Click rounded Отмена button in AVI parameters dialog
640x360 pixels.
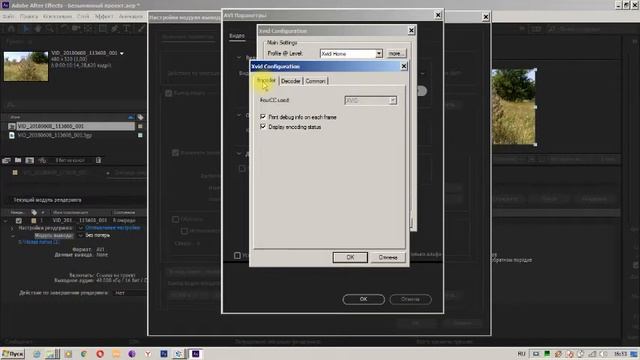(410, 299)
